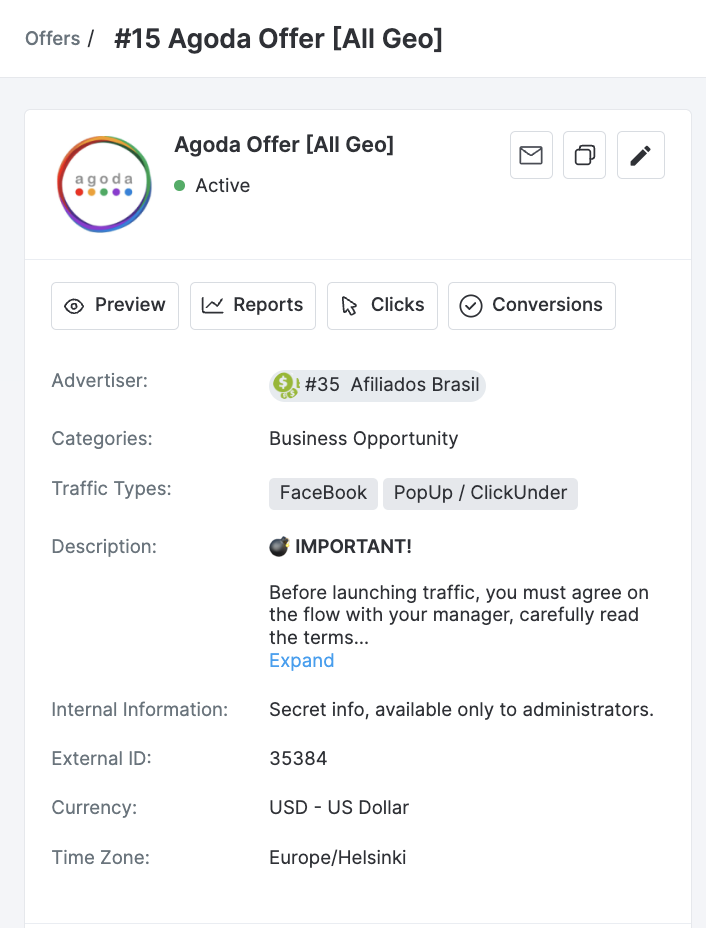The height and width of the screenshot is (928, 706).
Task: Click the Business Opportunity category text
Action: 363,439
